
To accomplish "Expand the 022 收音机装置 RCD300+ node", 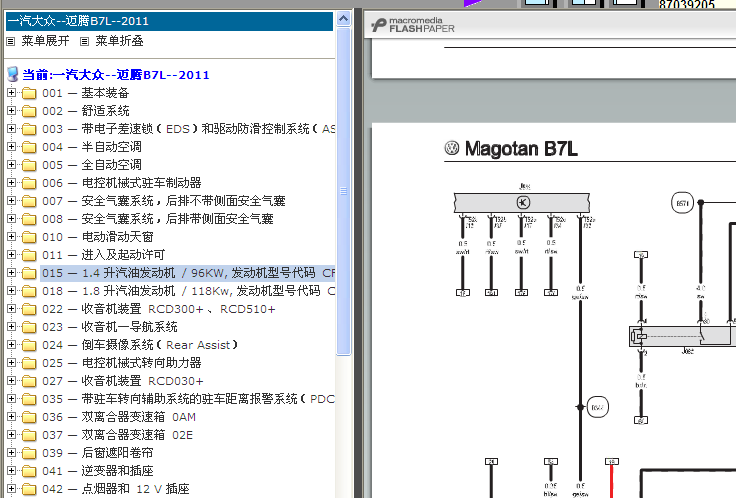I will [11, 308].
